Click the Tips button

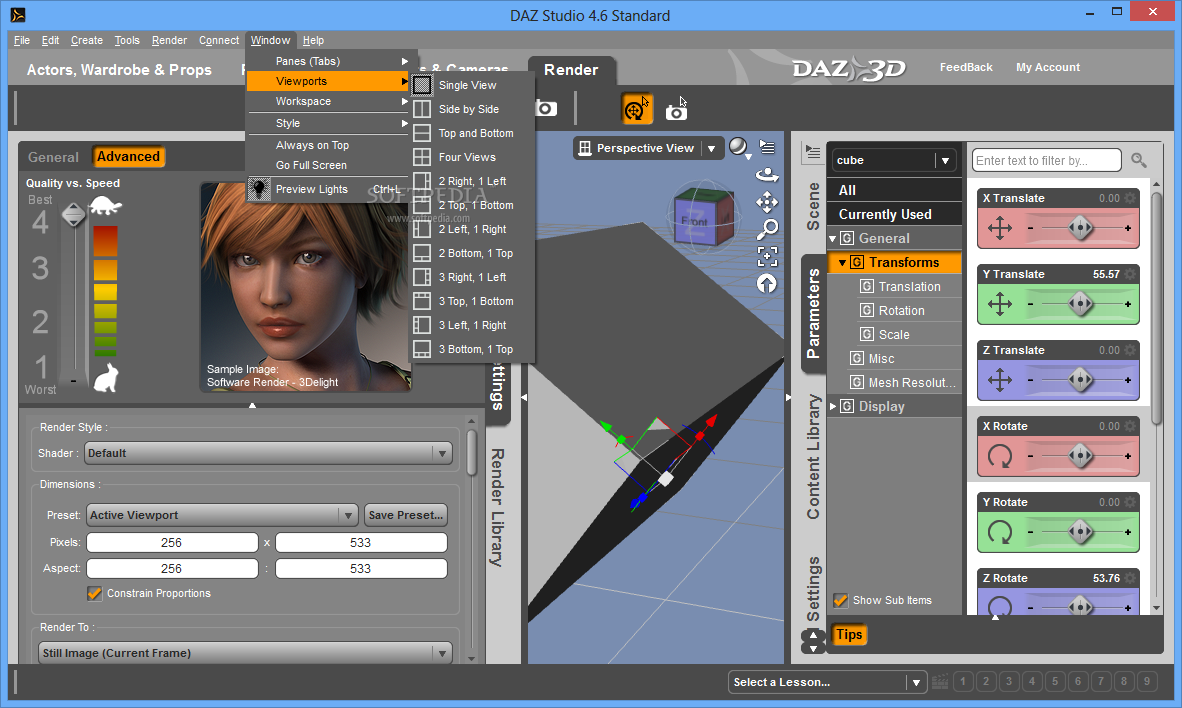pos(849,634)
